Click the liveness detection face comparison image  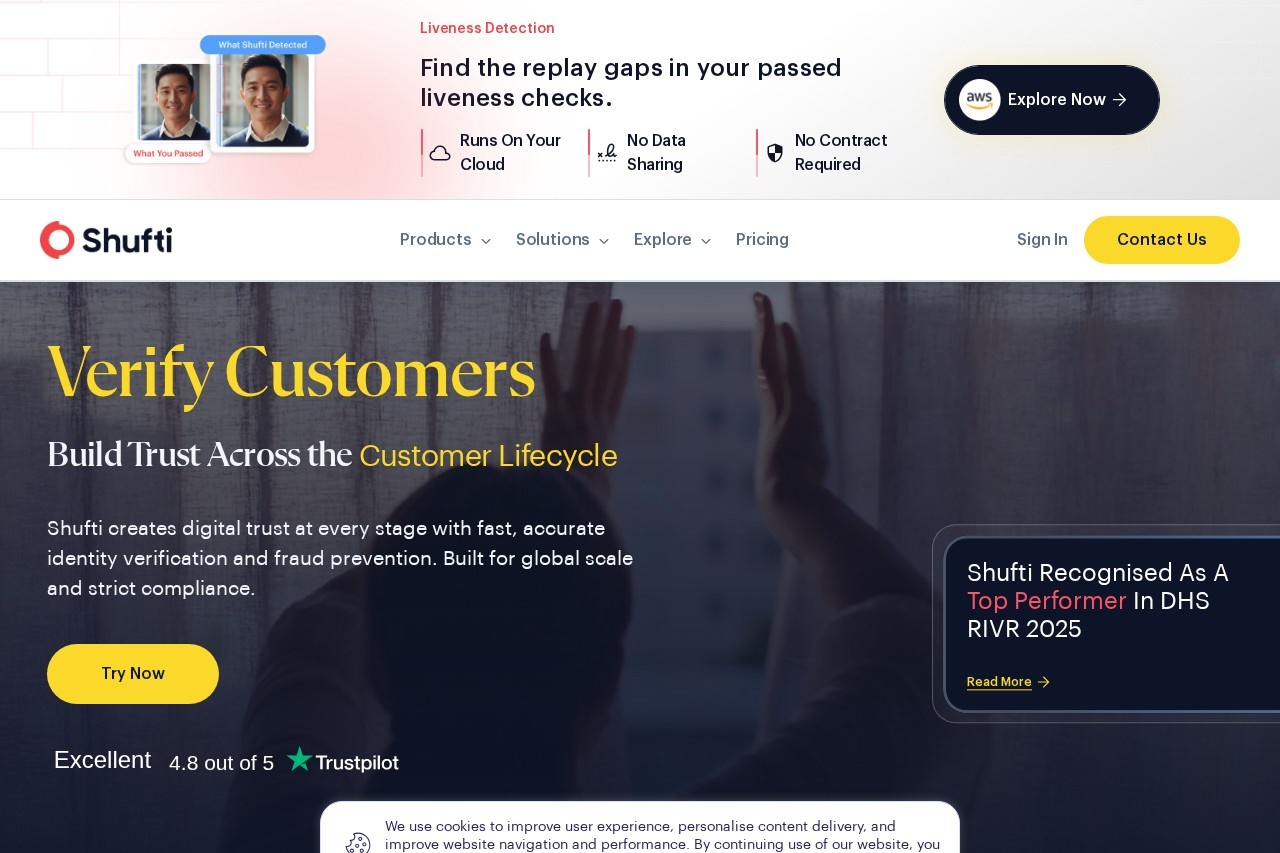(x=225, y=100)
